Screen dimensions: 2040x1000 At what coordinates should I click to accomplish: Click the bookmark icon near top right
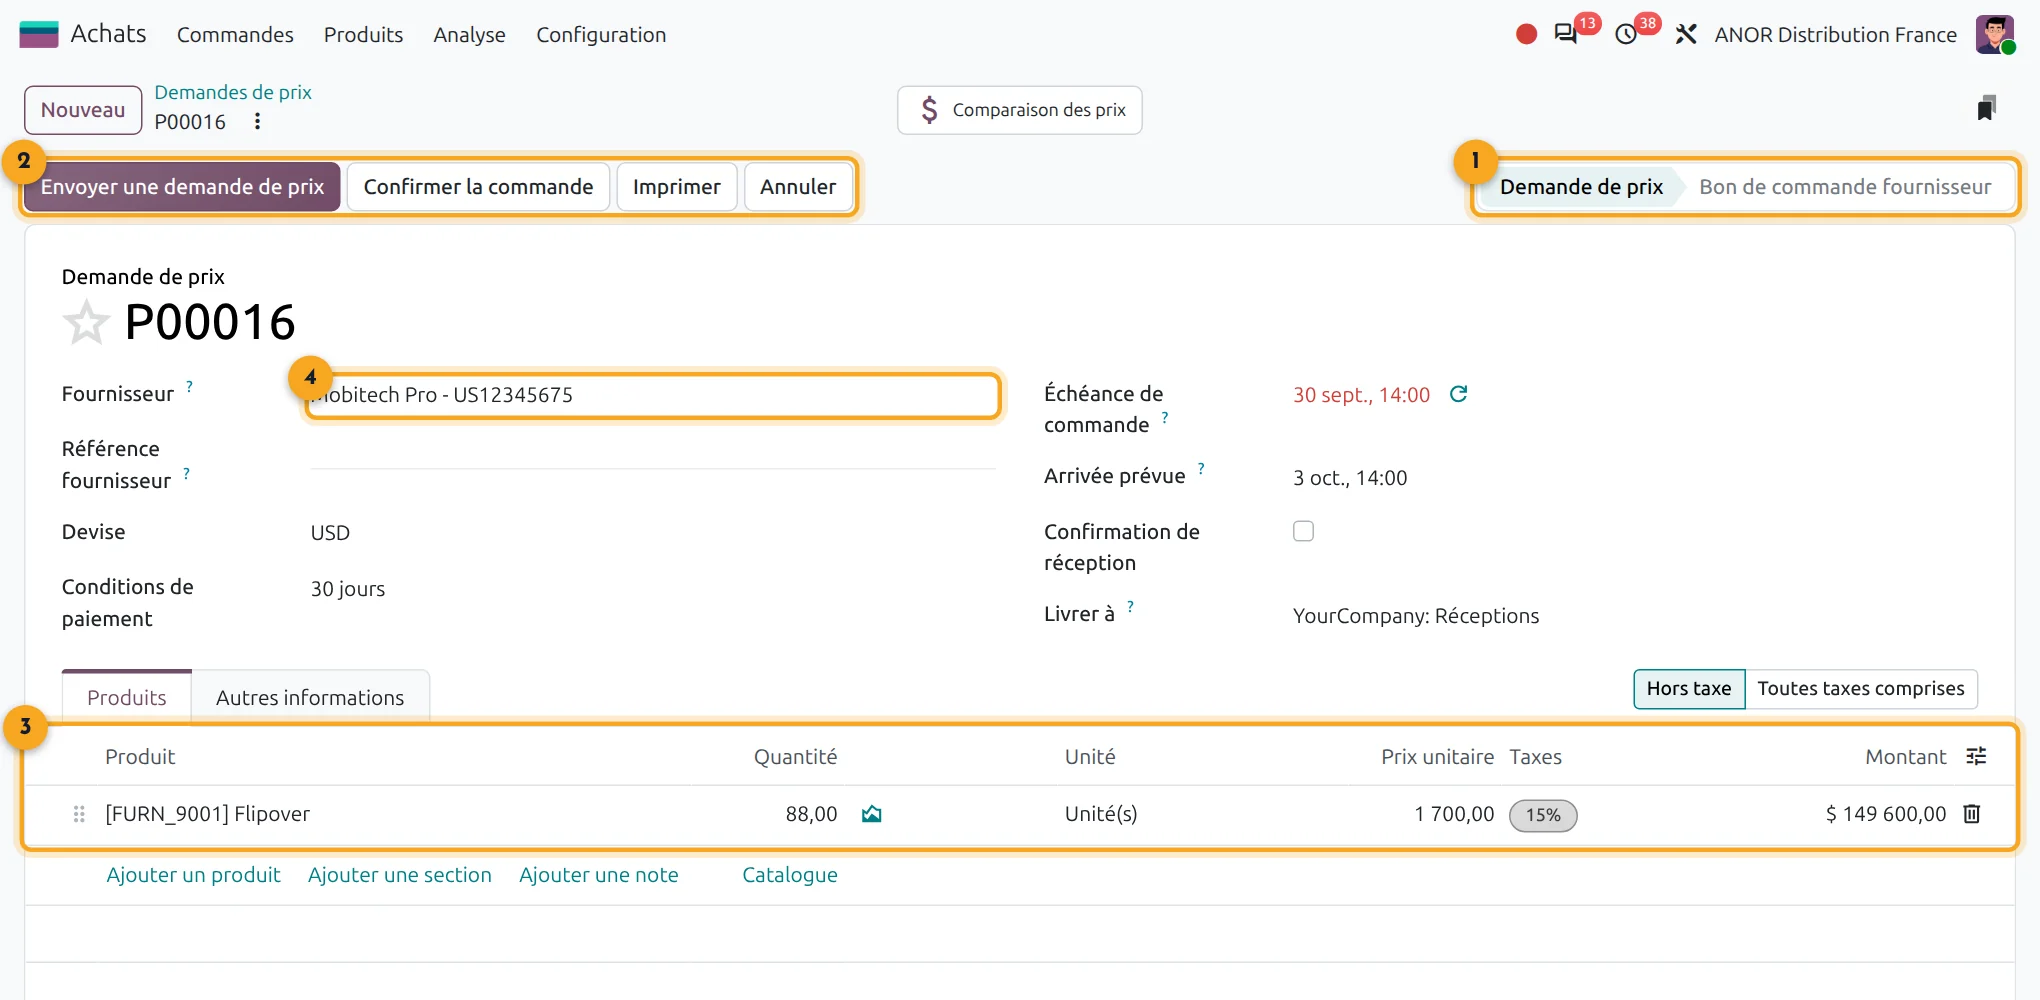click(1986, 108)
